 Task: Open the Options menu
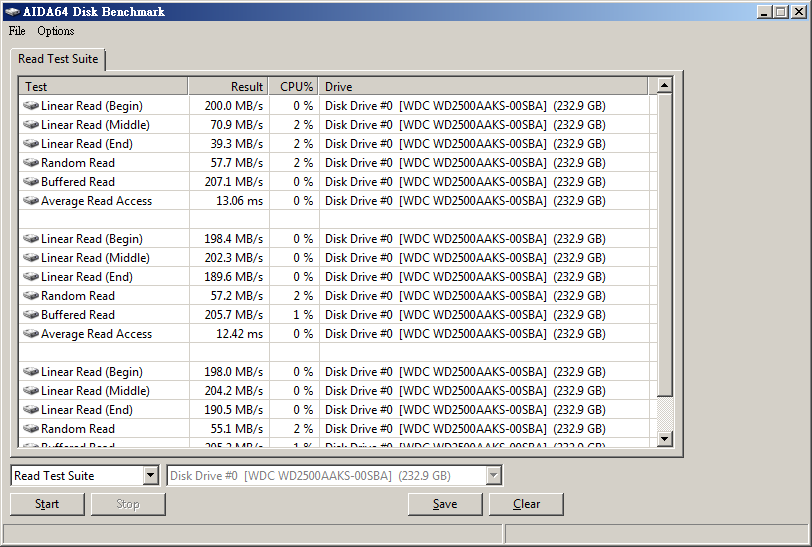click(x=55, y=31)
